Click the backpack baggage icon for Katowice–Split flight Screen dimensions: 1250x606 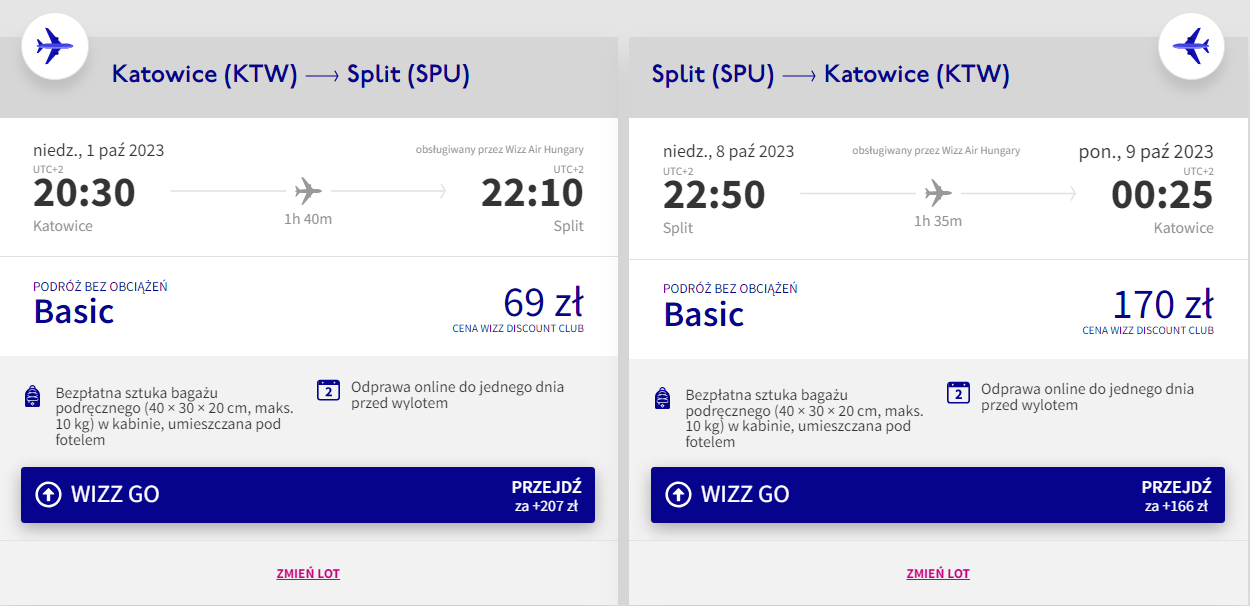coord(32,397)
